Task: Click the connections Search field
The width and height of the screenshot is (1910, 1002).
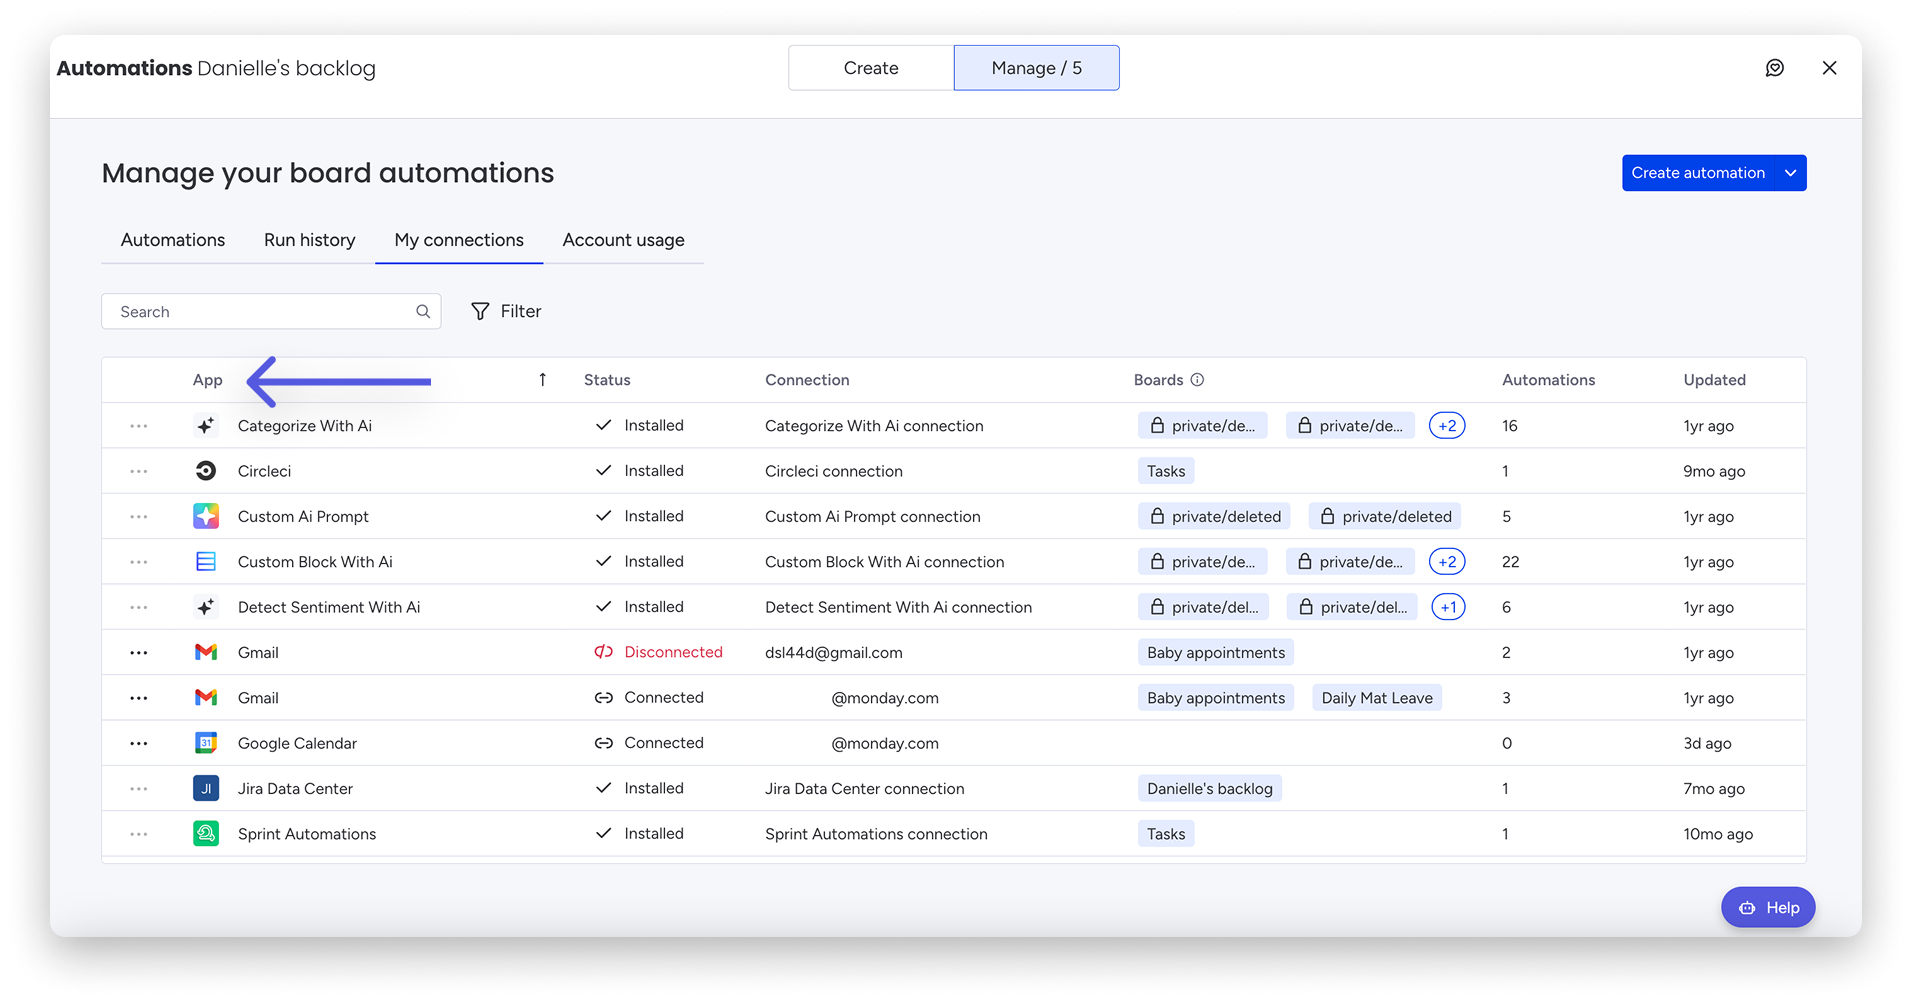Action: click(x=271, y=312)
